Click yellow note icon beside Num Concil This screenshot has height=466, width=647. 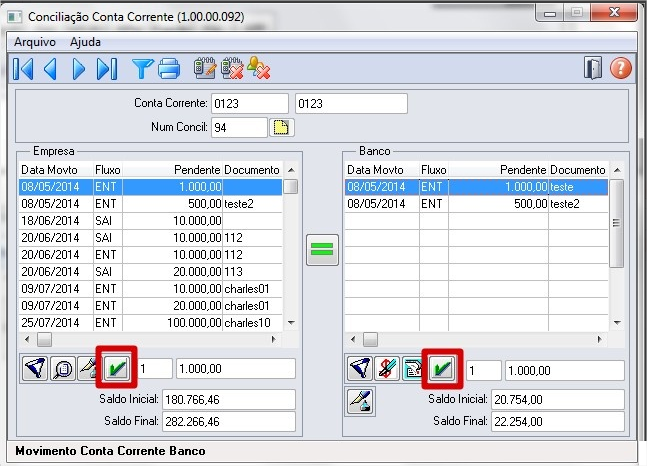click(x=281, y=127)
